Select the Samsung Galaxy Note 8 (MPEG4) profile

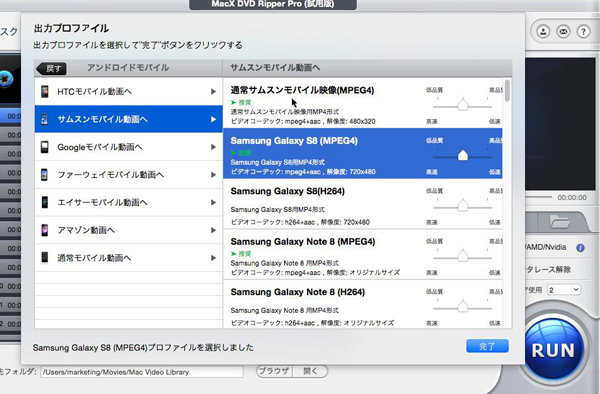362,254
